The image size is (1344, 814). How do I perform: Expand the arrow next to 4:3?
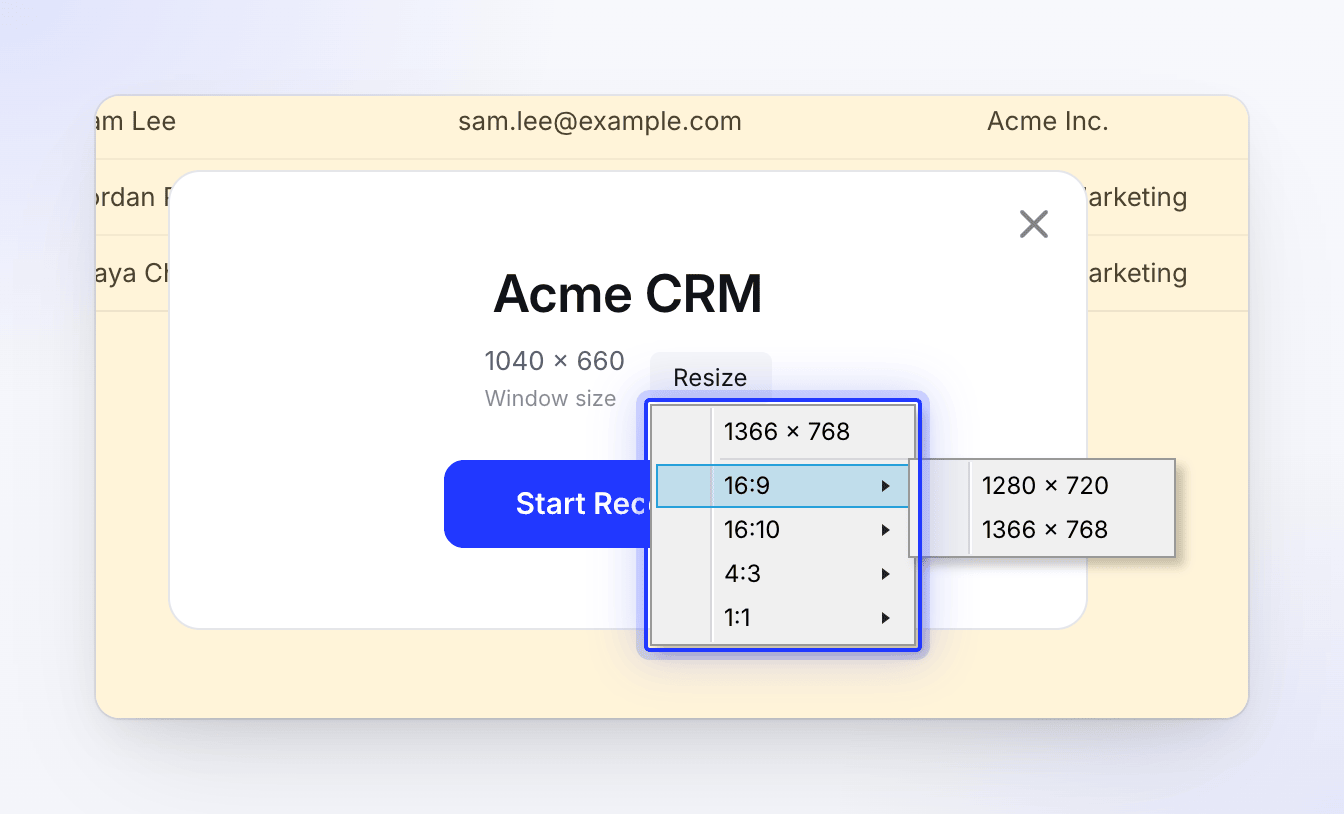click(885, 574)
